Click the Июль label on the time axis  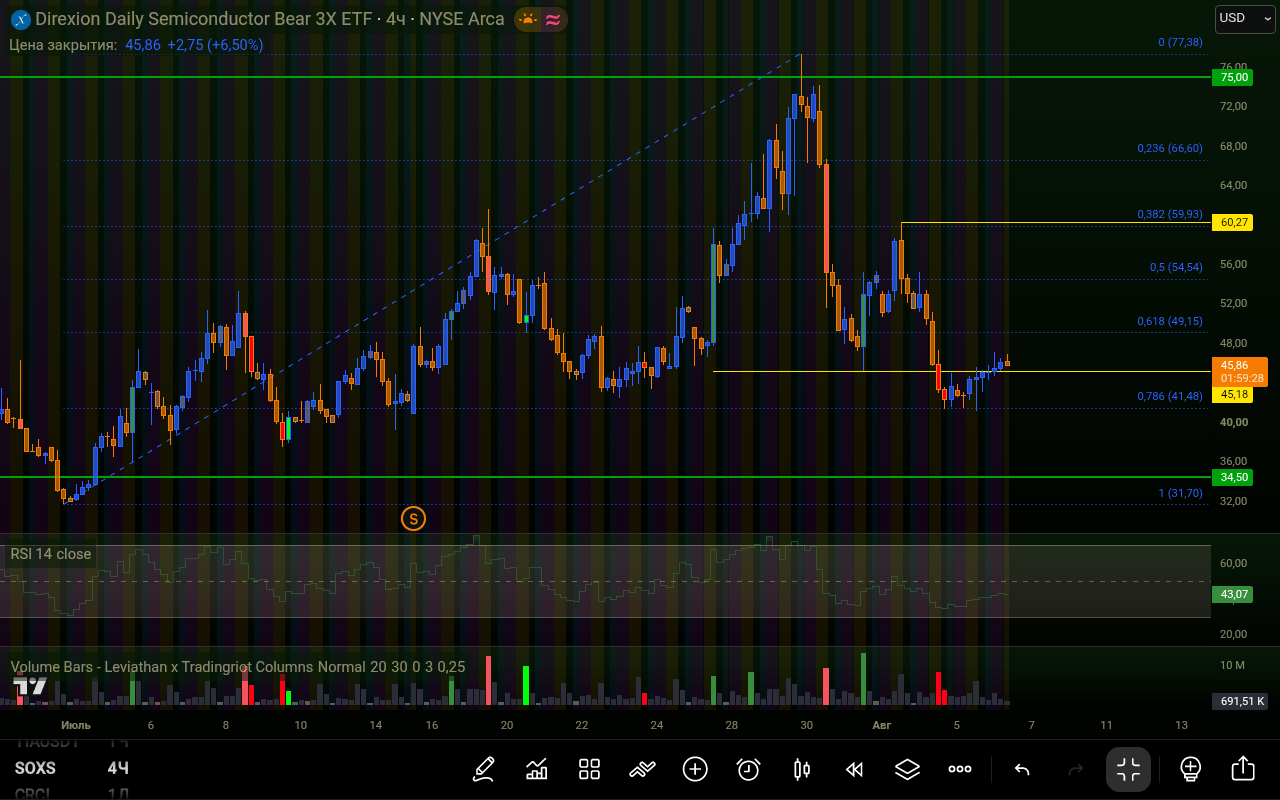(76, 725)
